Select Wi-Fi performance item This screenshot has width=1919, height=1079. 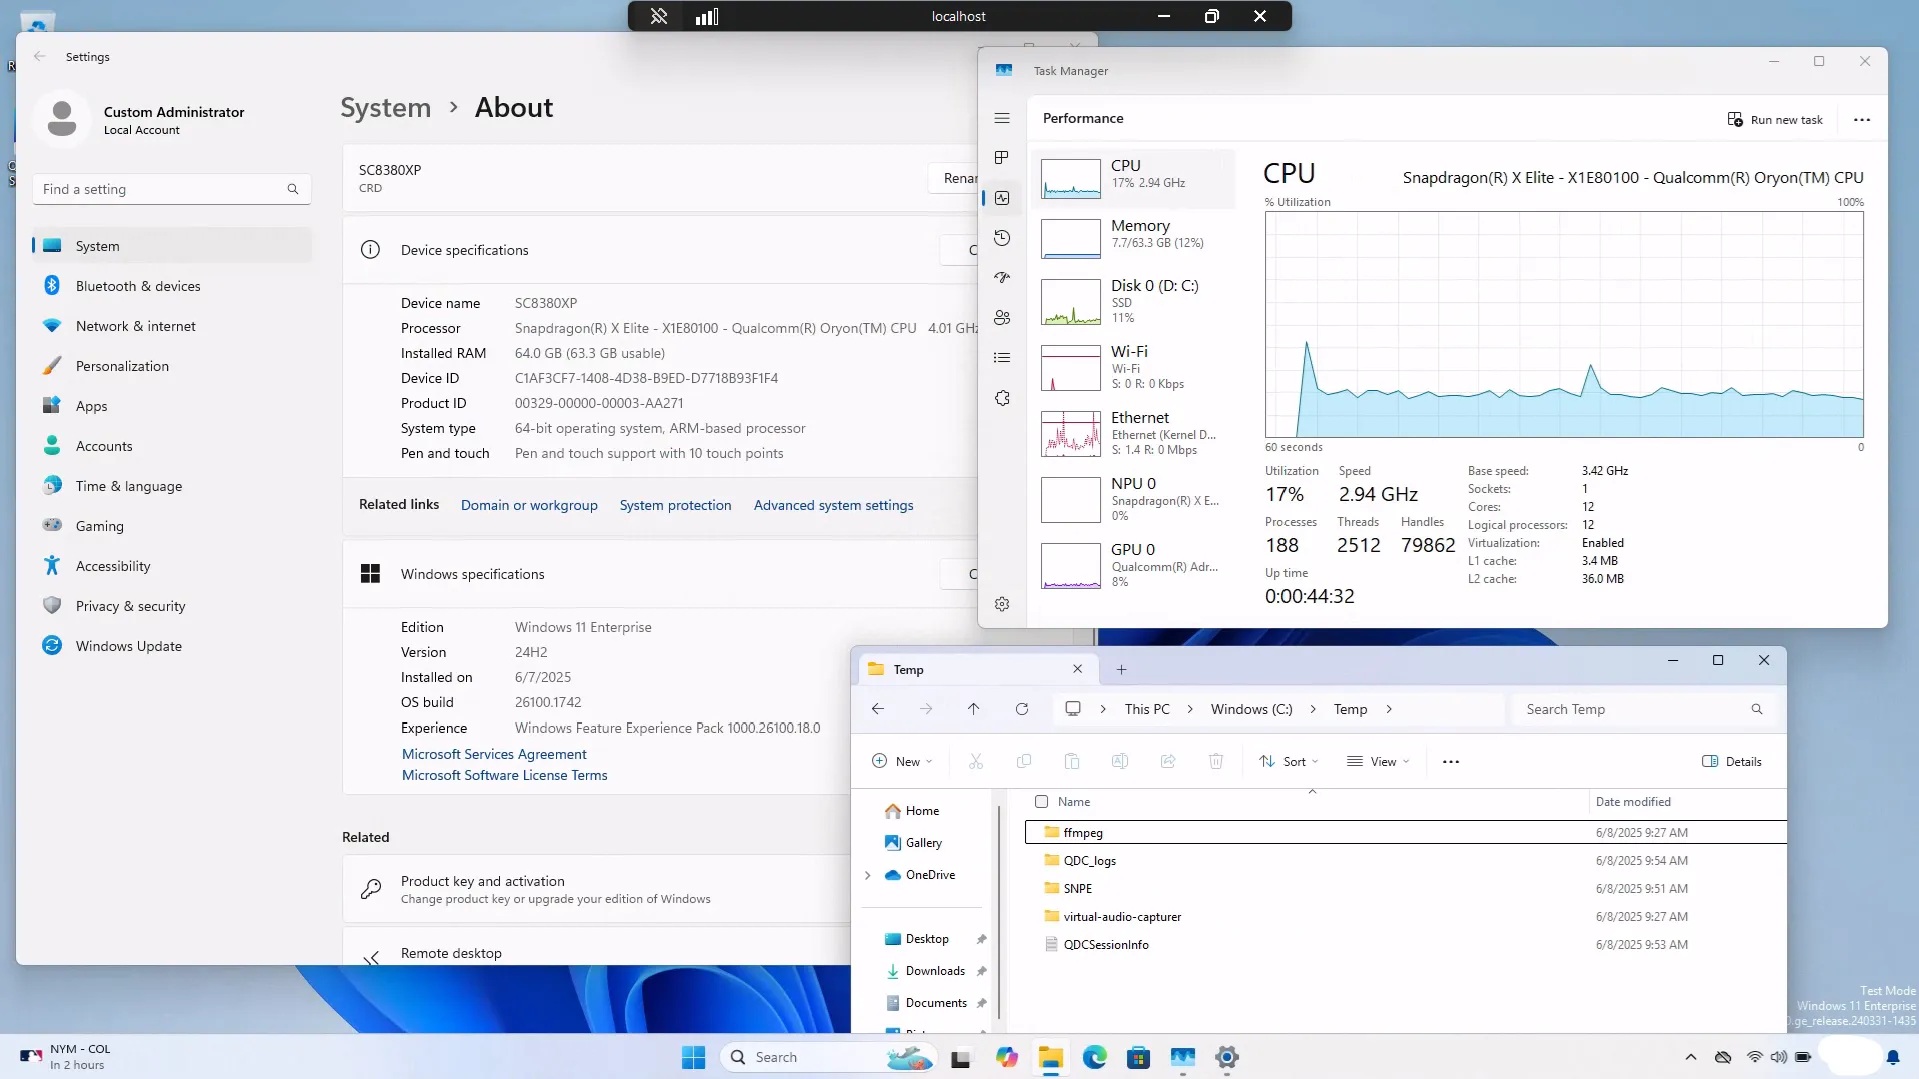click(1133, 367)
